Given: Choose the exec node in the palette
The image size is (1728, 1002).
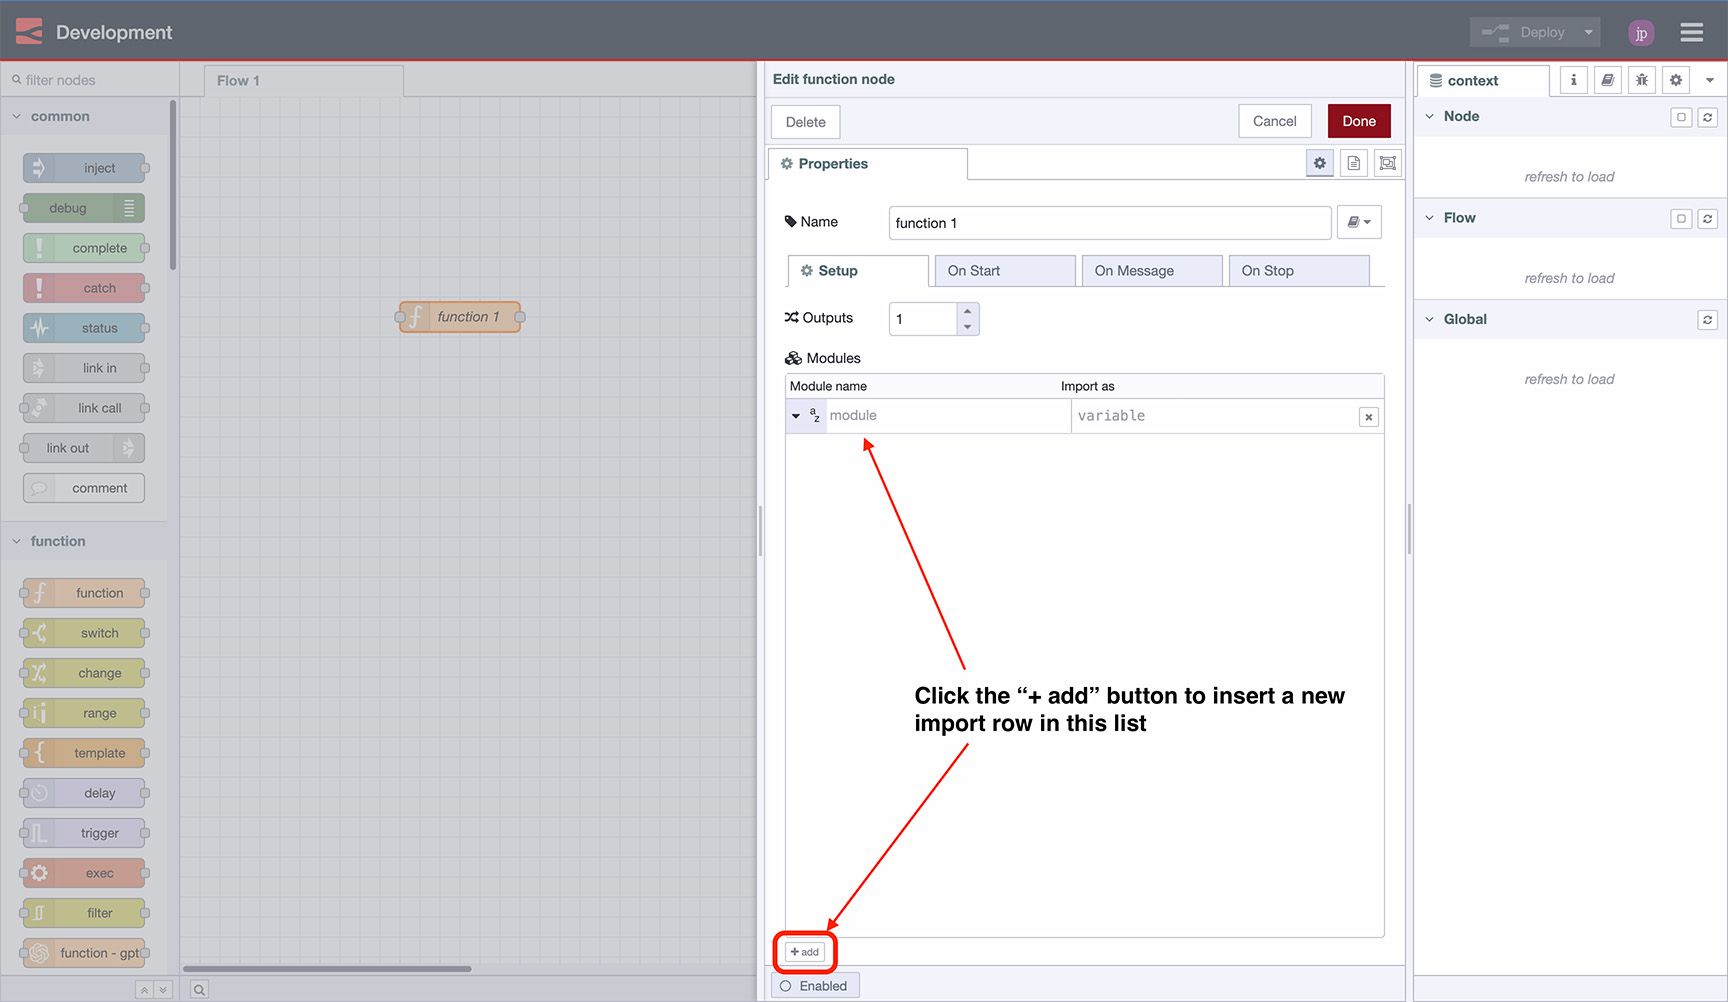Looking at the screenshot, I should point(84,872).
